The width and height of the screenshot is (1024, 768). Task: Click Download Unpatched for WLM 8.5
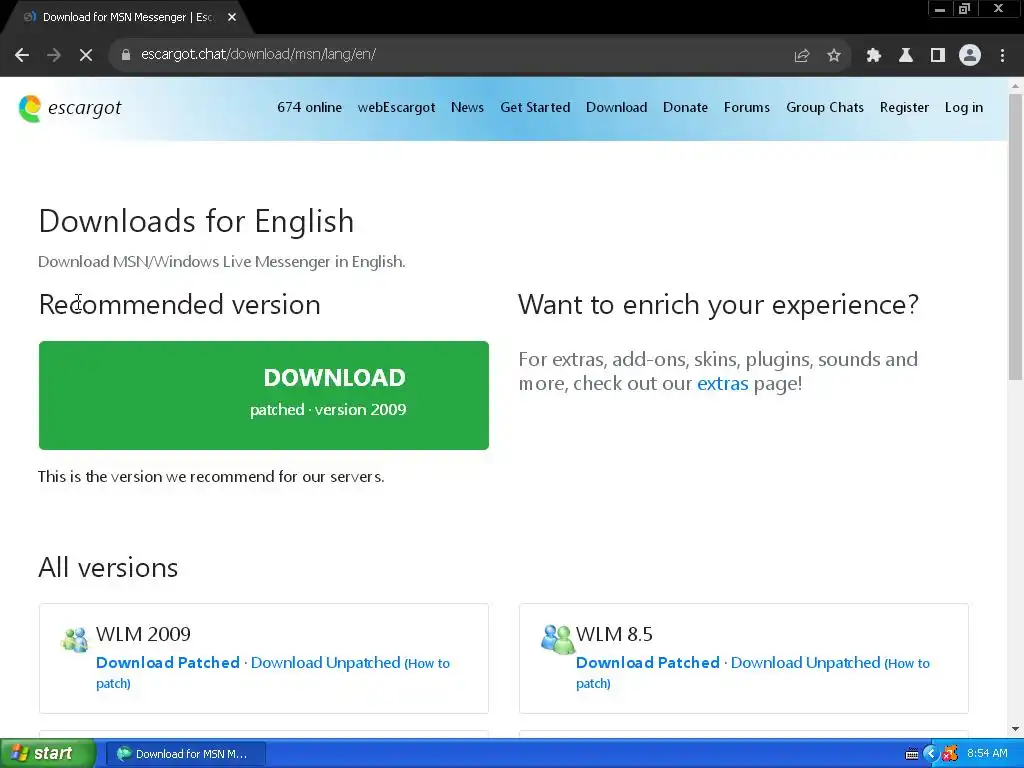[x=805, y=663]
